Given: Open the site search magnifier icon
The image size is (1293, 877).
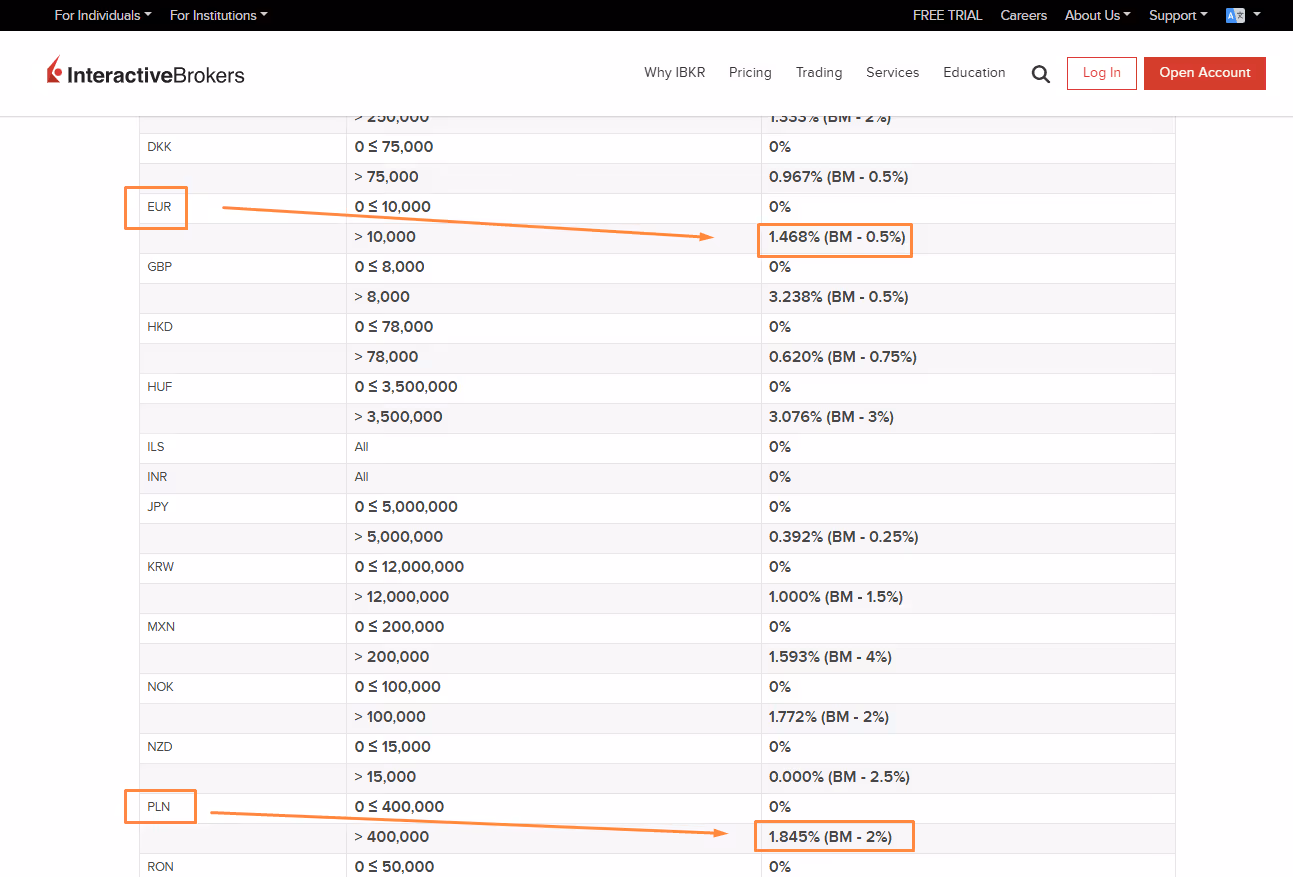Looking at the screenshot, I should click(1041, 74).
